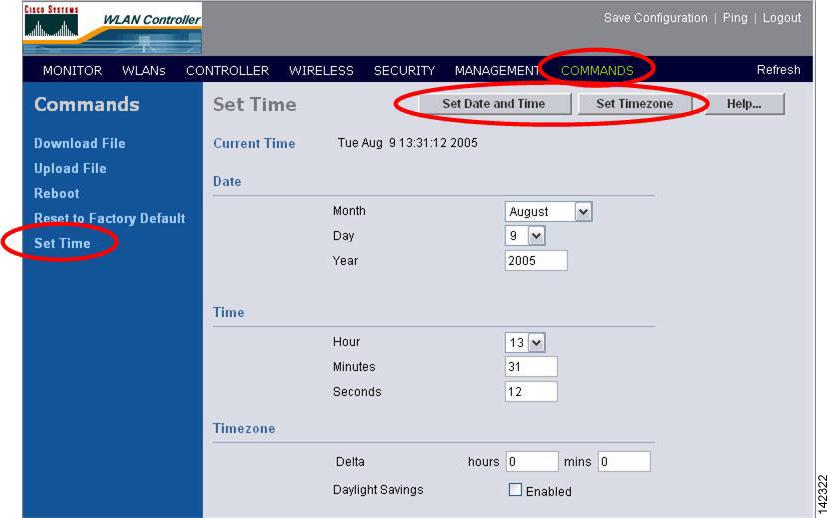Select Set Time in the sidebar

click(62, 243)
